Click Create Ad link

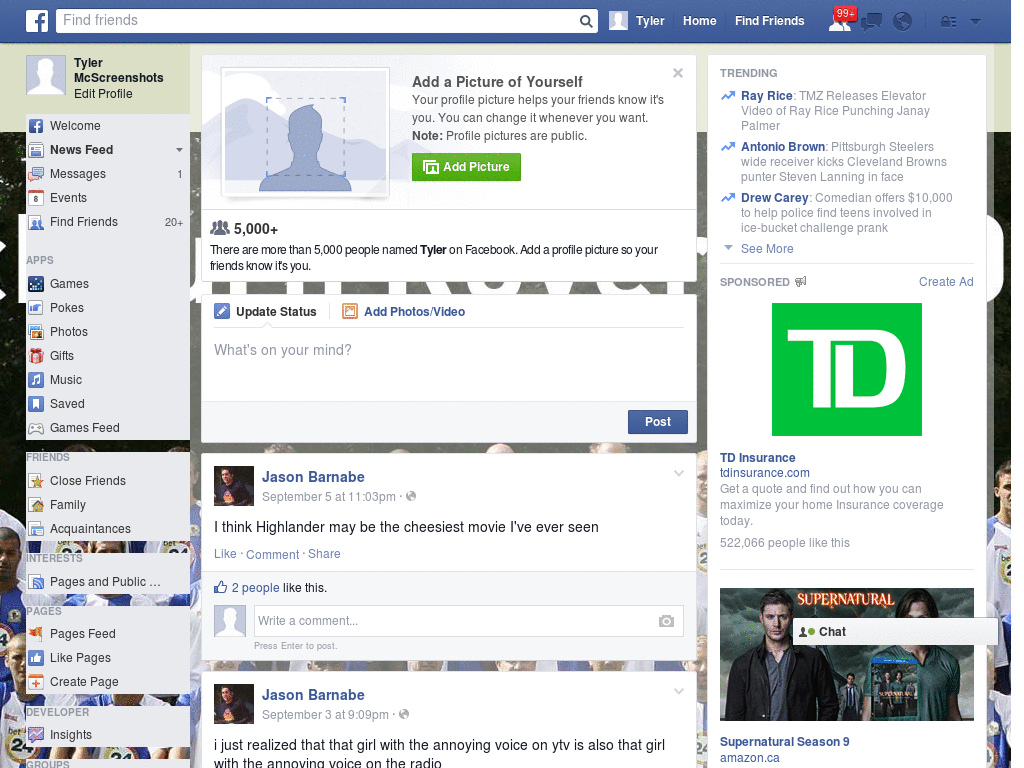pyautogui.click(x=946, y=282)
